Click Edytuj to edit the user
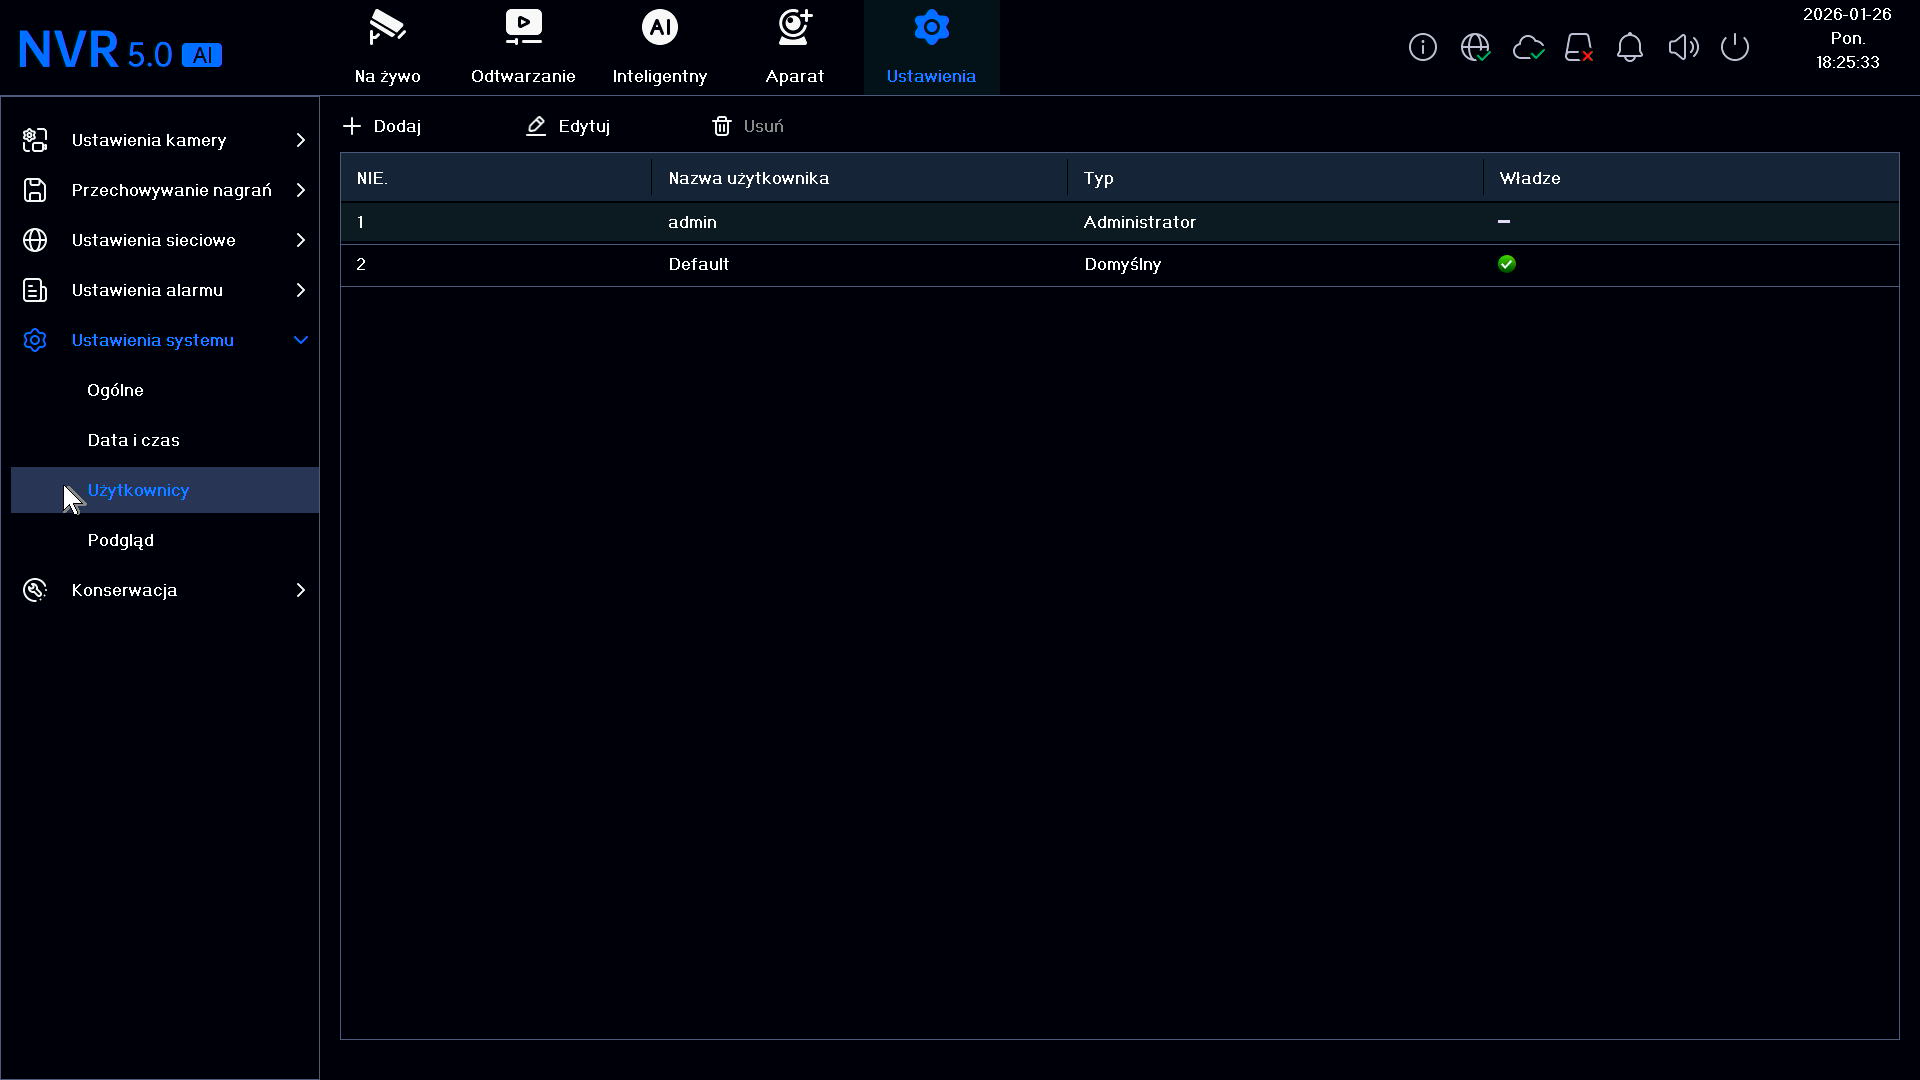1920x1080 pixels. tap(568, 126)
